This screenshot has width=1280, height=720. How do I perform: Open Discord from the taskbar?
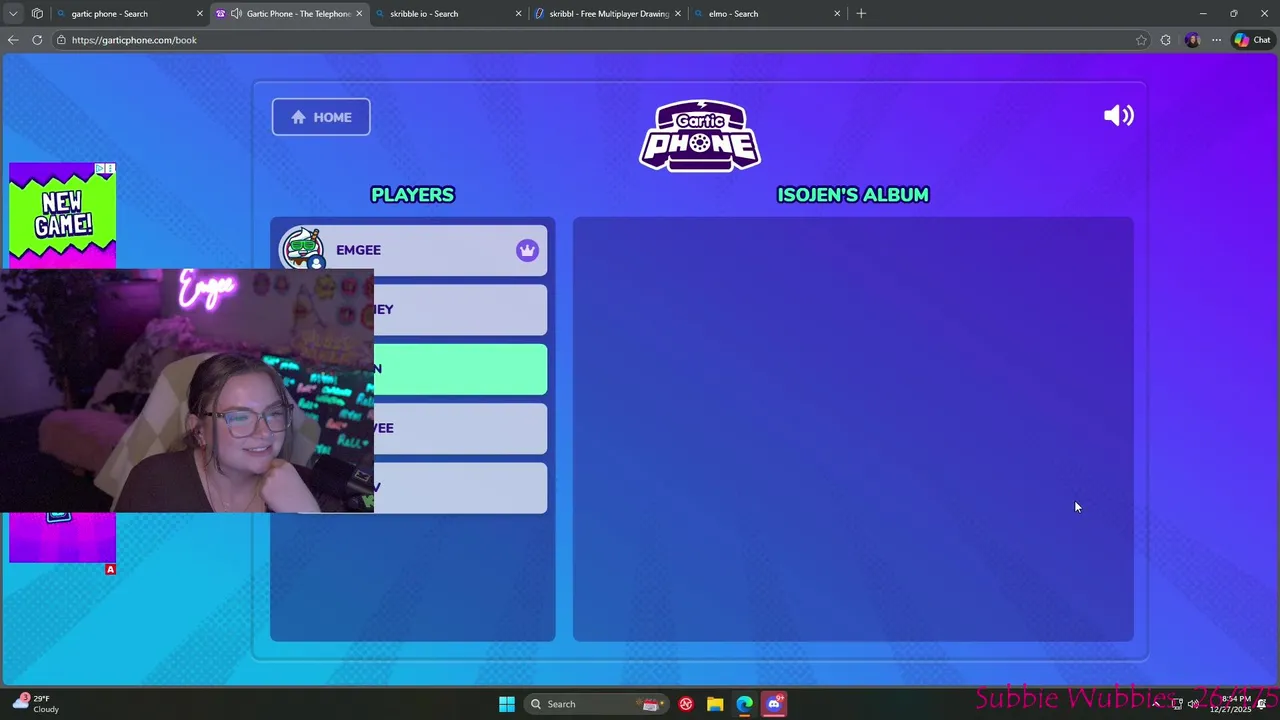coord(774,704)
